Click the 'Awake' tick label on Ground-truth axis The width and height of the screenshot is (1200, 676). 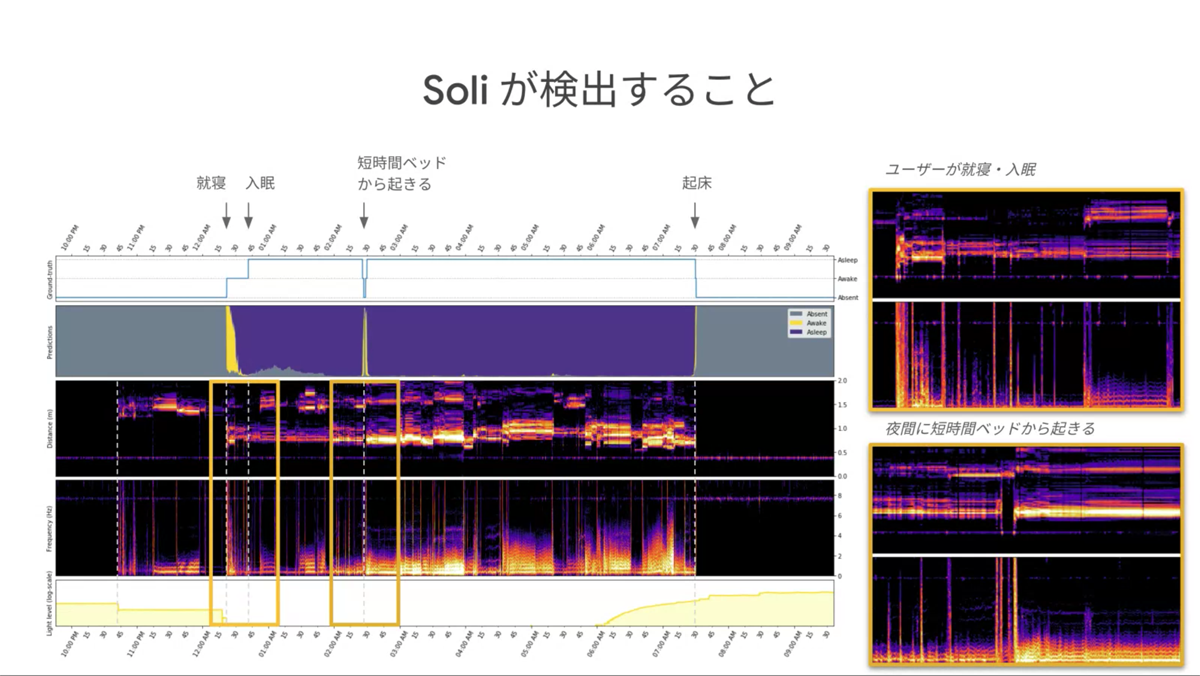tap(846, 278)
